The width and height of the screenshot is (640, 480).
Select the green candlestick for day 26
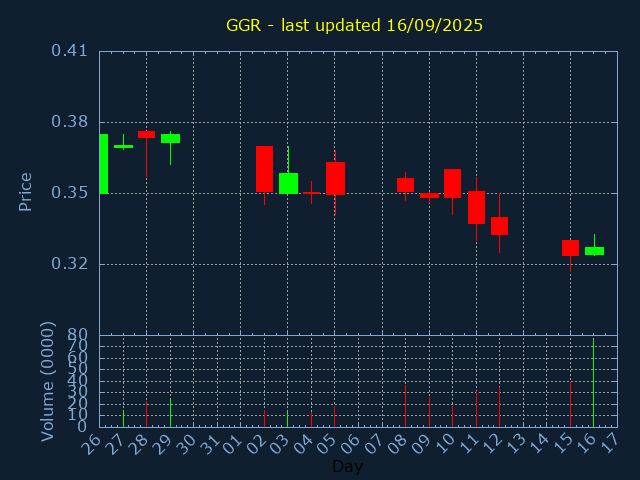[x=104, y=164]
